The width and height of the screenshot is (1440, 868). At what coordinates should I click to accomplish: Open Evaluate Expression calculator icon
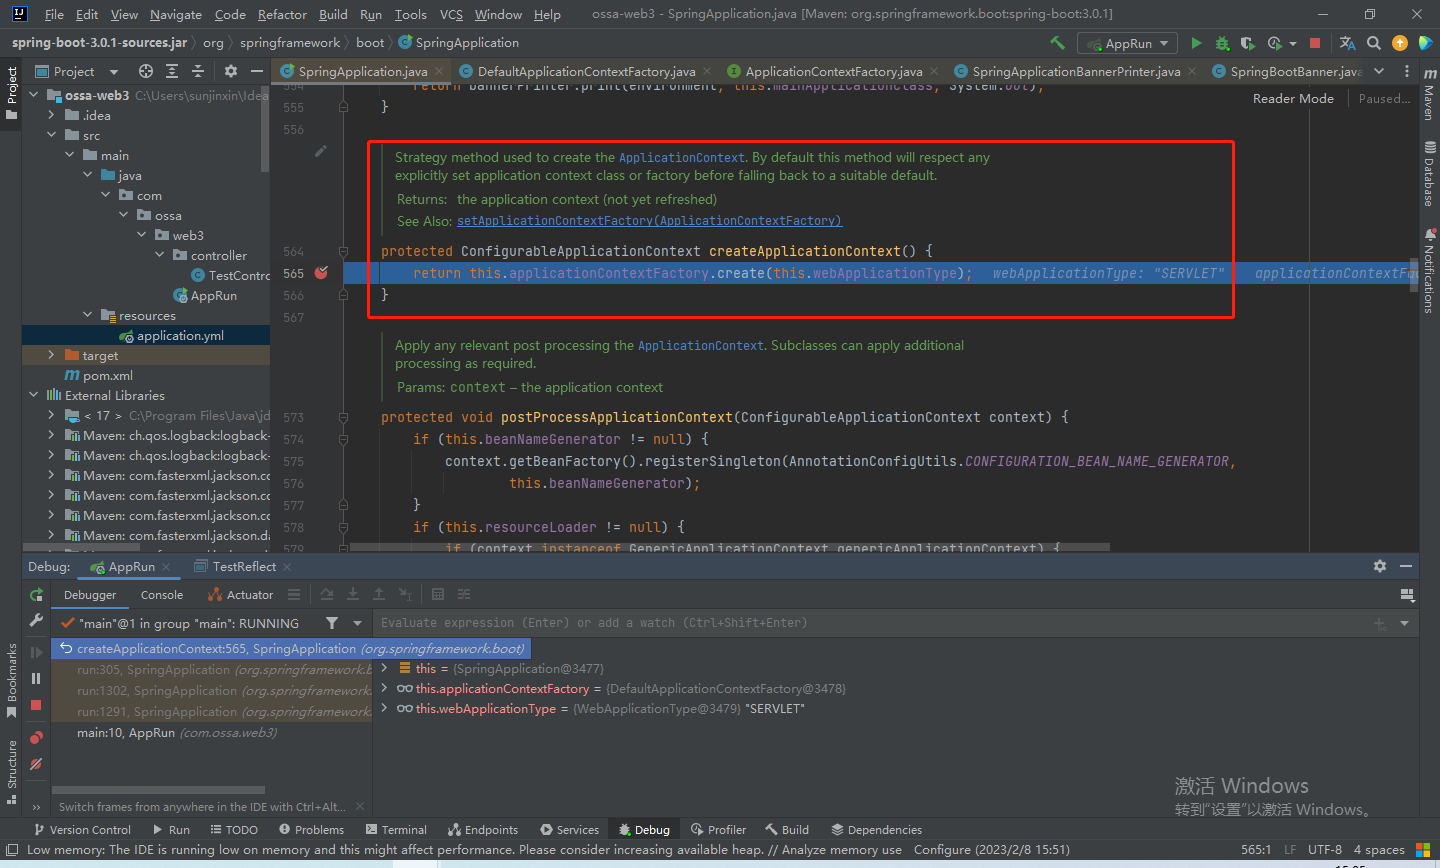click(438, 594)
